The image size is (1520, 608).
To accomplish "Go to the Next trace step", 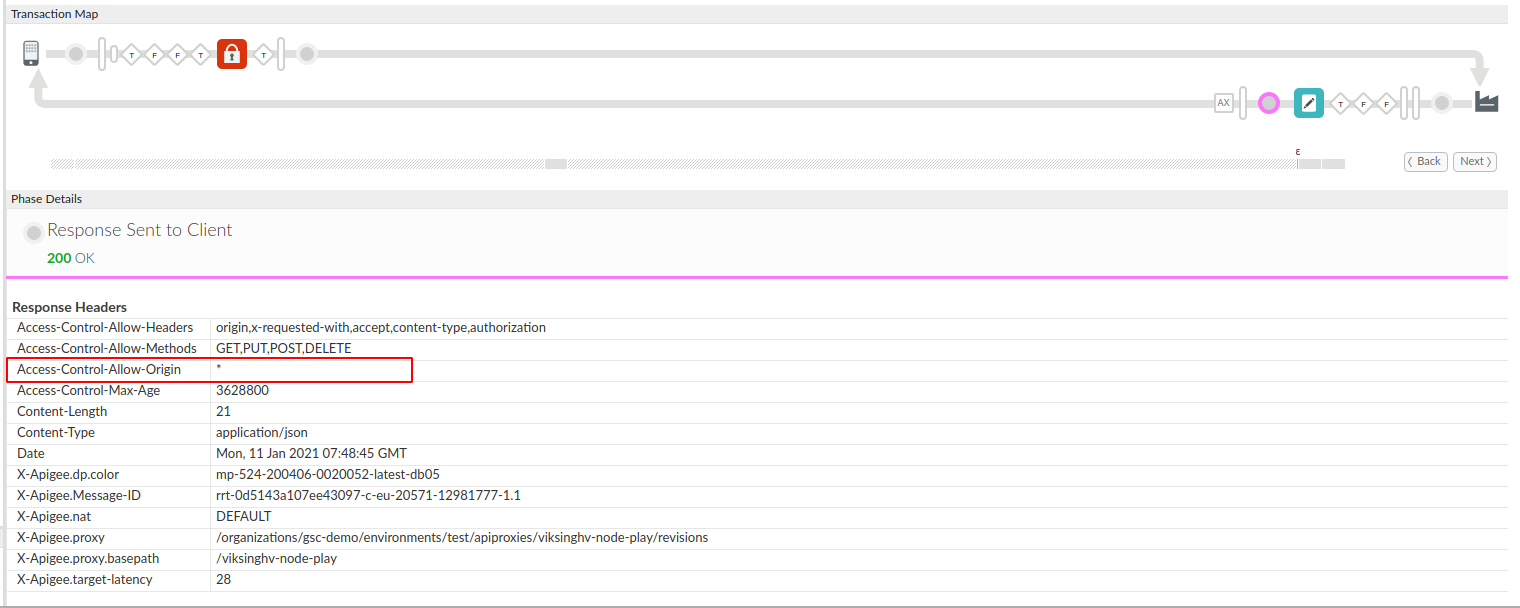I will 1474,161.
